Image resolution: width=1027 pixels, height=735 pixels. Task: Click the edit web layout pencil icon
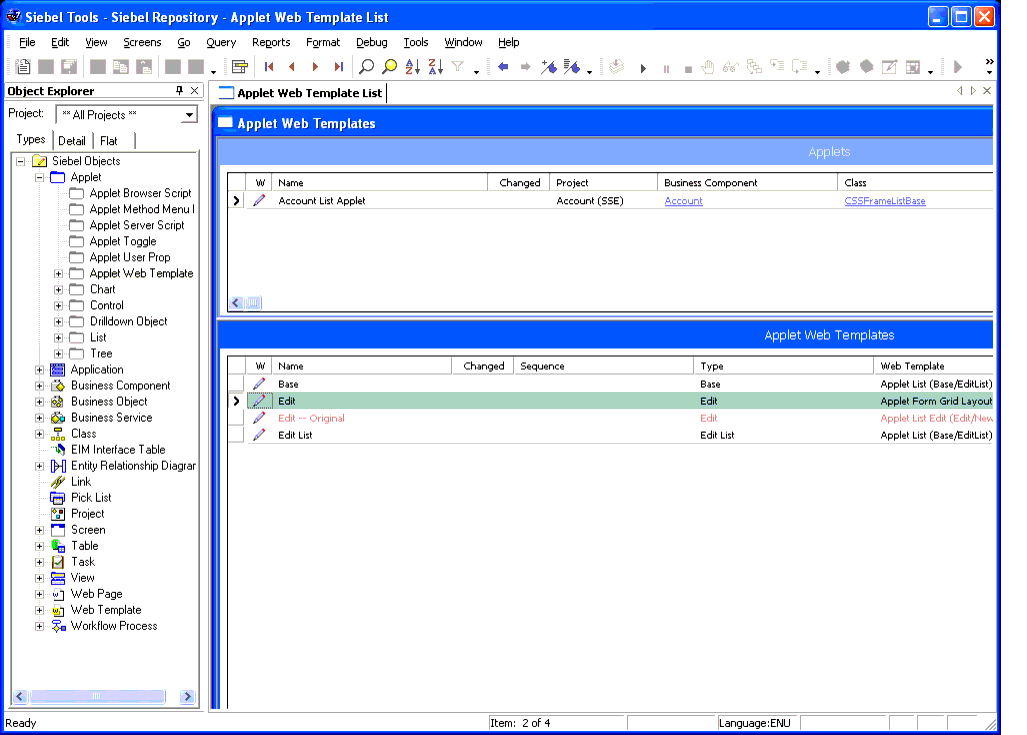click(889, 67)
